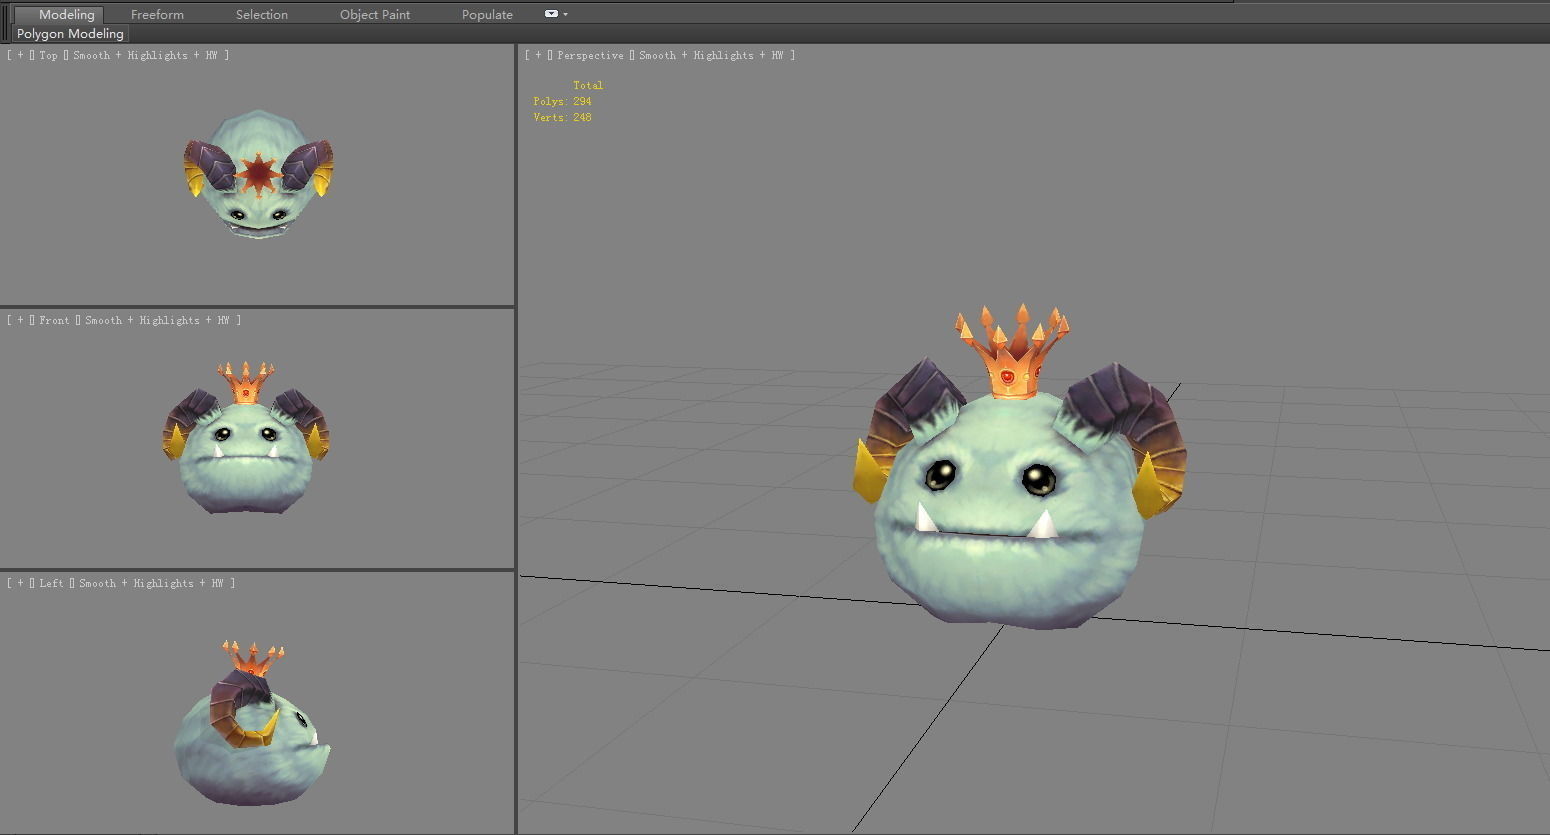Open the Perspective viewport plus menu
Viewport: 1550px width, 835px height.
(538, 56)
